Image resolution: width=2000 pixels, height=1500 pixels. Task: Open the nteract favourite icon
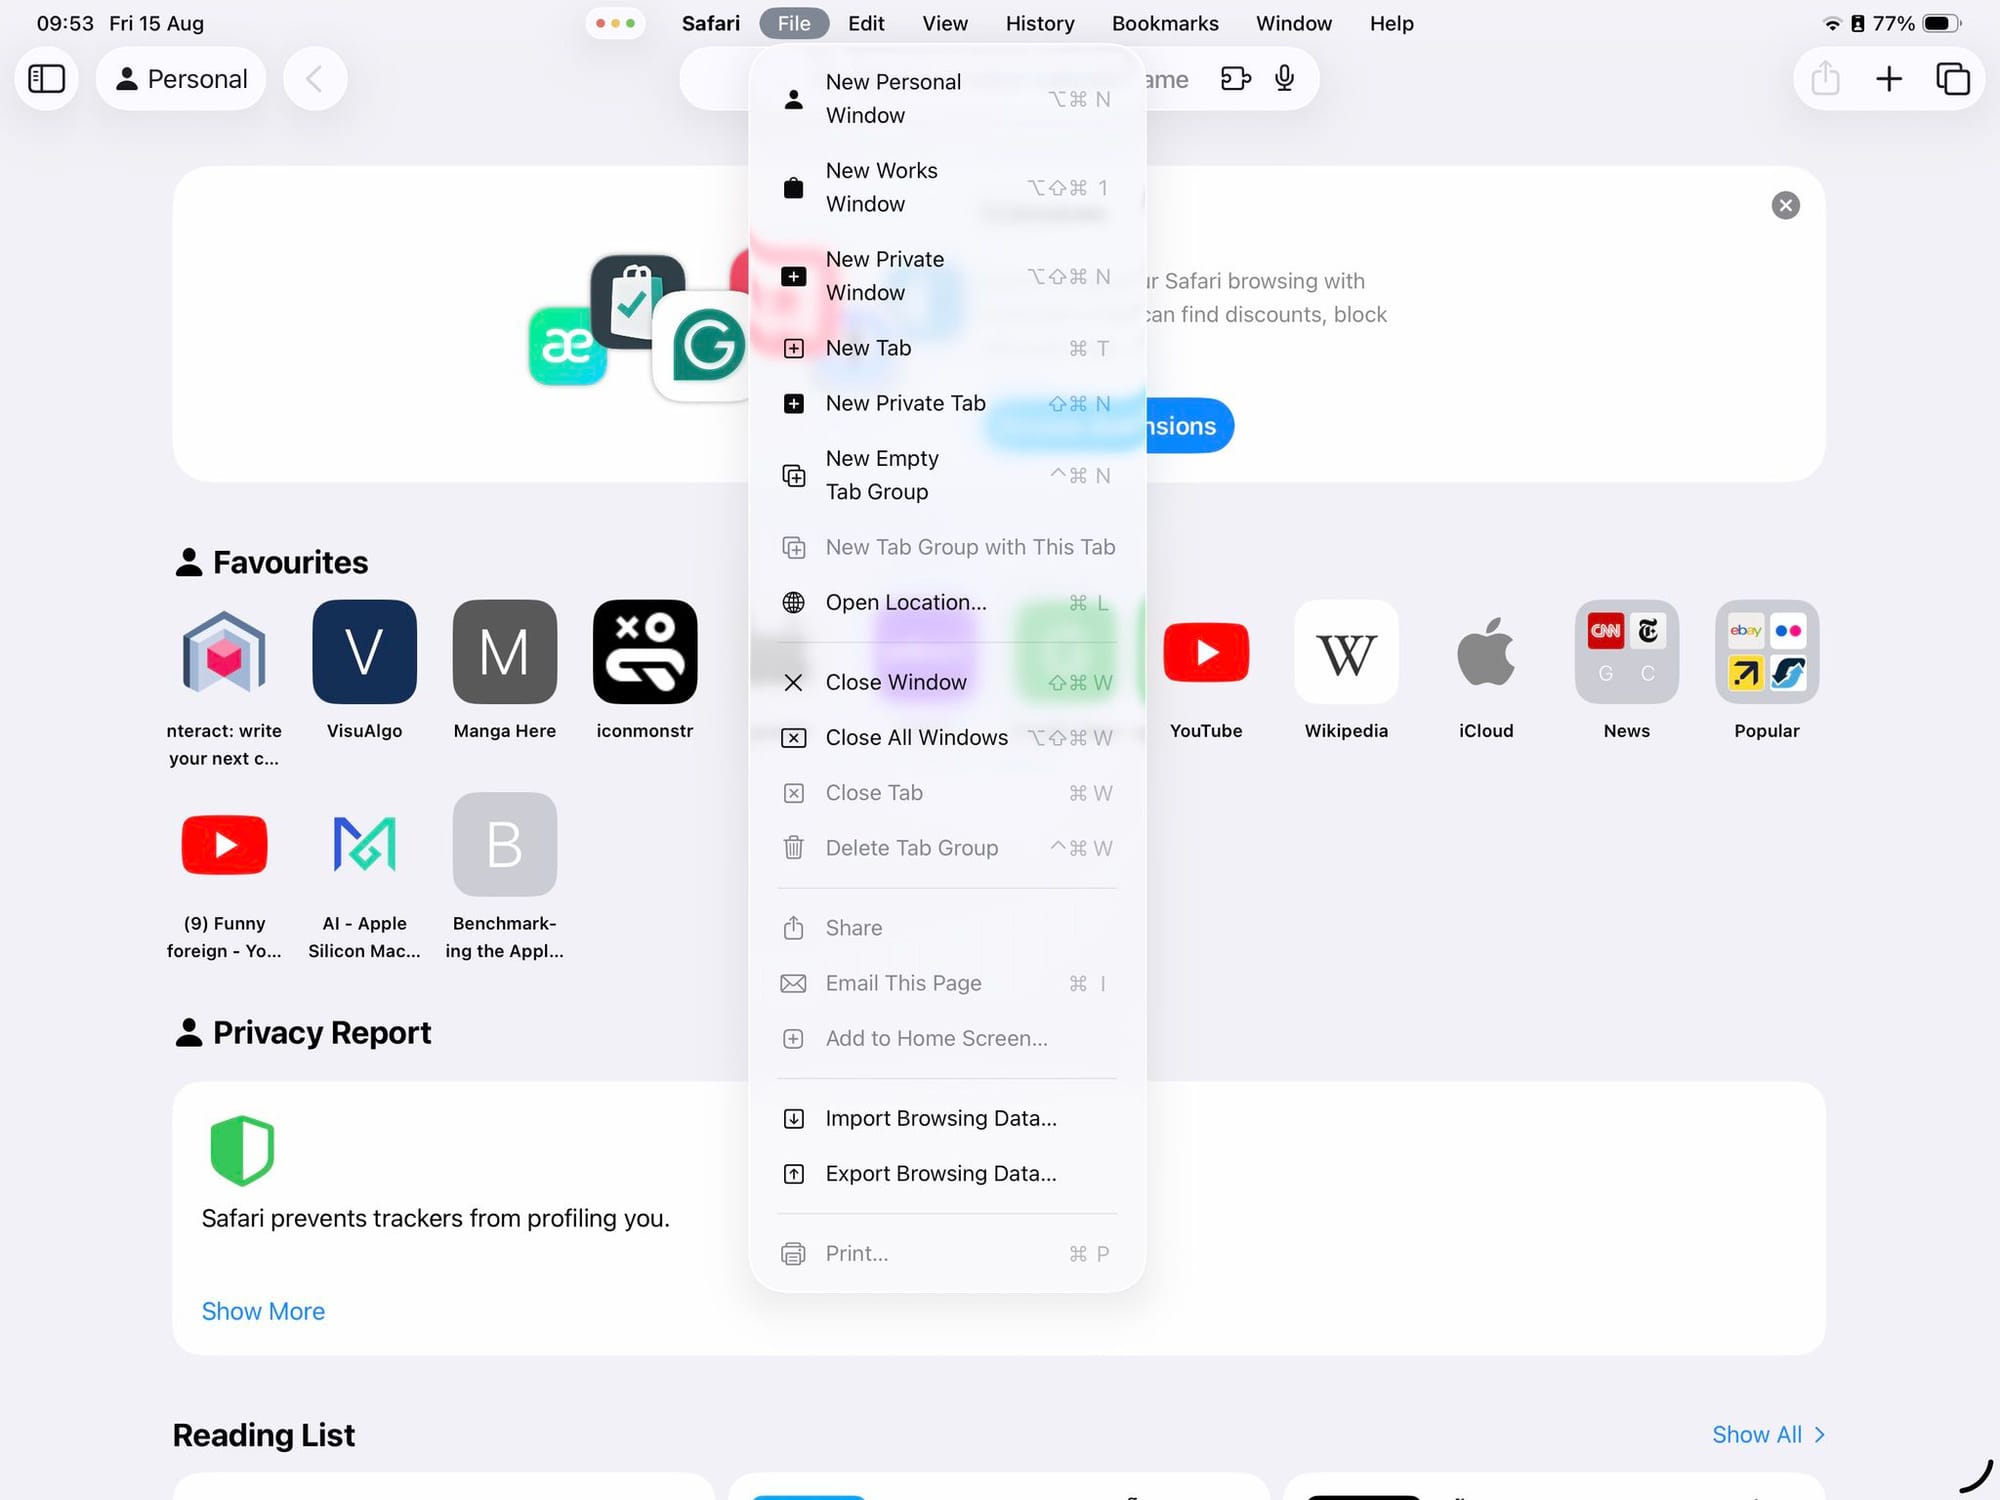pyautogui.click(x=224, y=652)
